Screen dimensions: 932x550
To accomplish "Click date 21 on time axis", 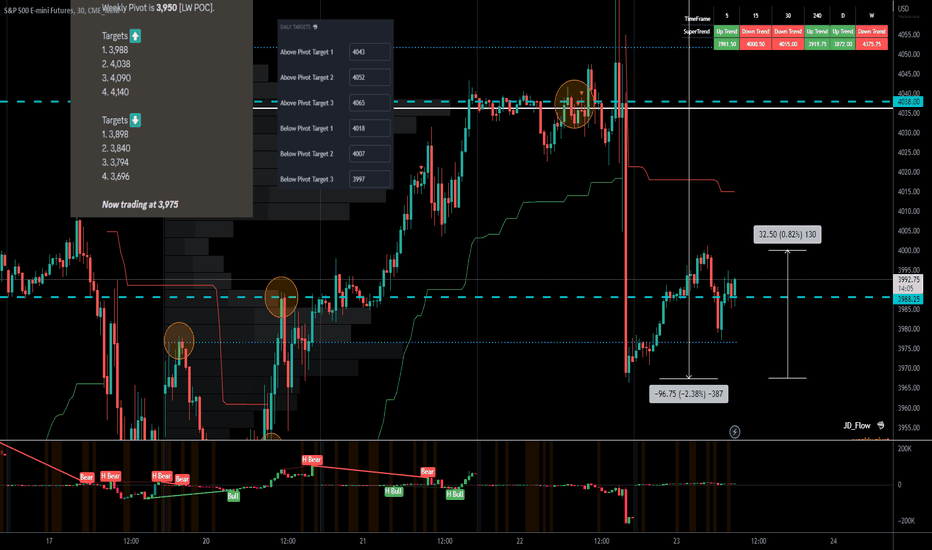I will point(363,541).
